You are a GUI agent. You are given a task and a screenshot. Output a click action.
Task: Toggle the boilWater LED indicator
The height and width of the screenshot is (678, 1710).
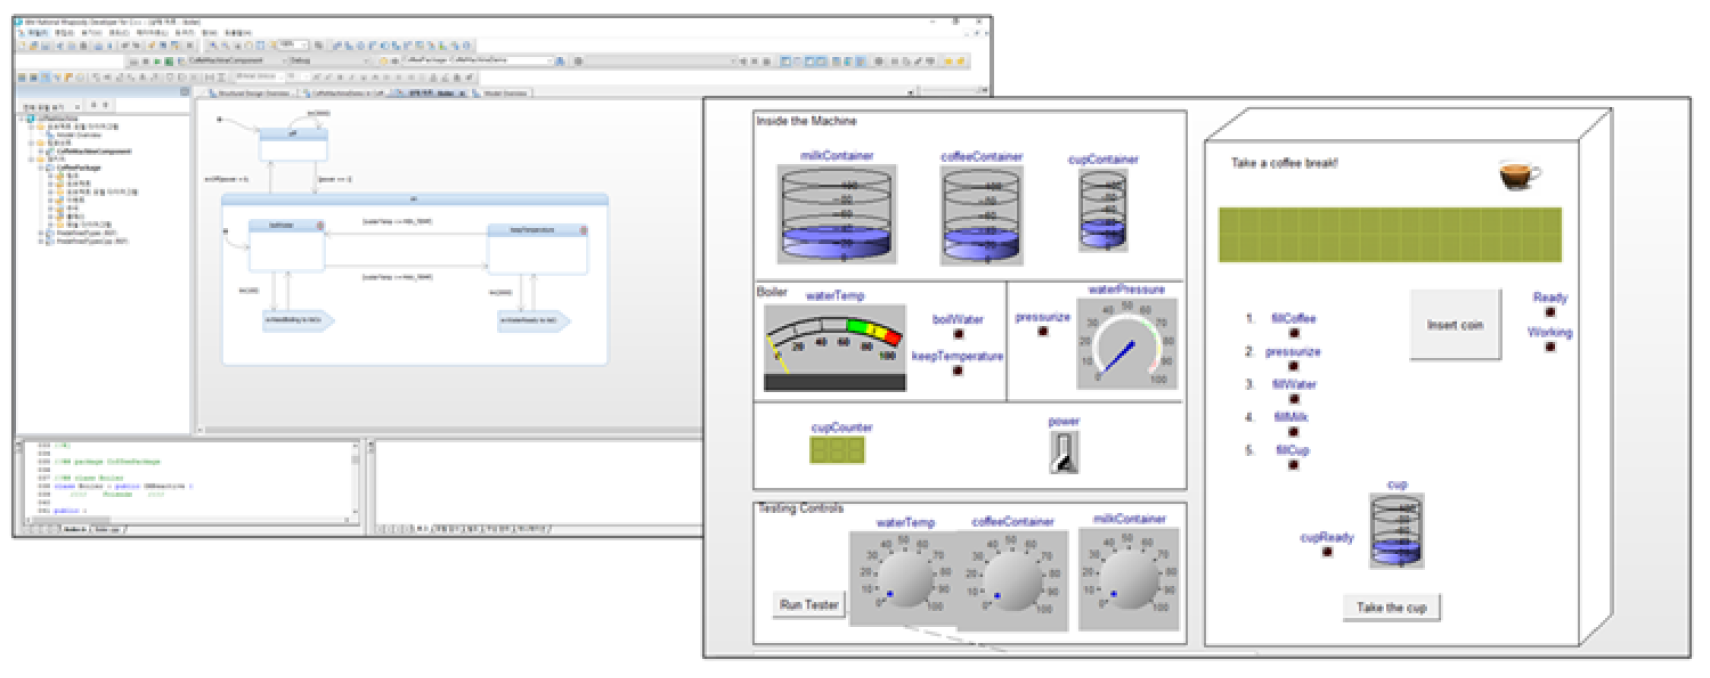pyautogui.click(x=958, y=334)
